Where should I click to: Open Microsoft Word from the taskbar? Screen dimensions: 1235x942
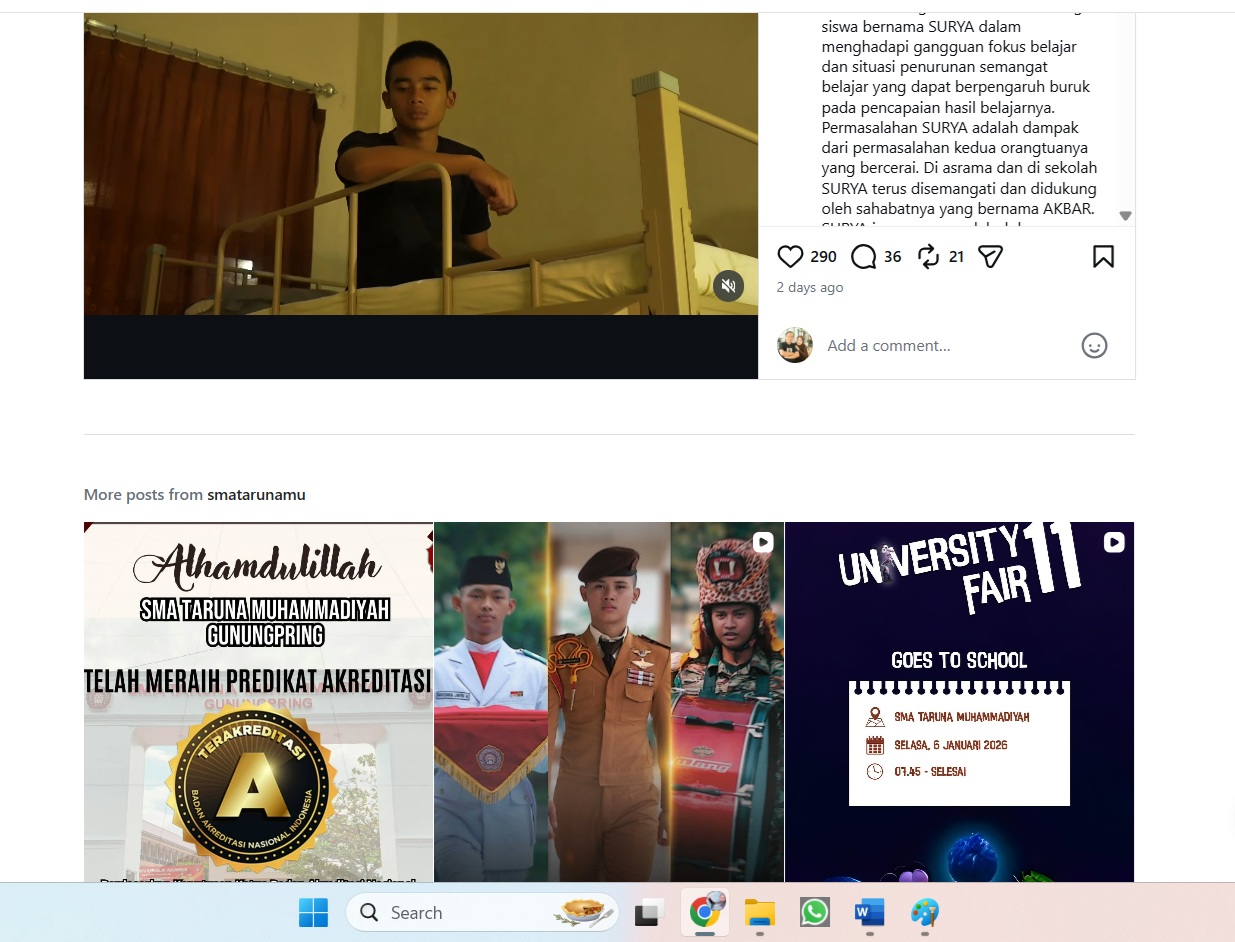point(870,912)
